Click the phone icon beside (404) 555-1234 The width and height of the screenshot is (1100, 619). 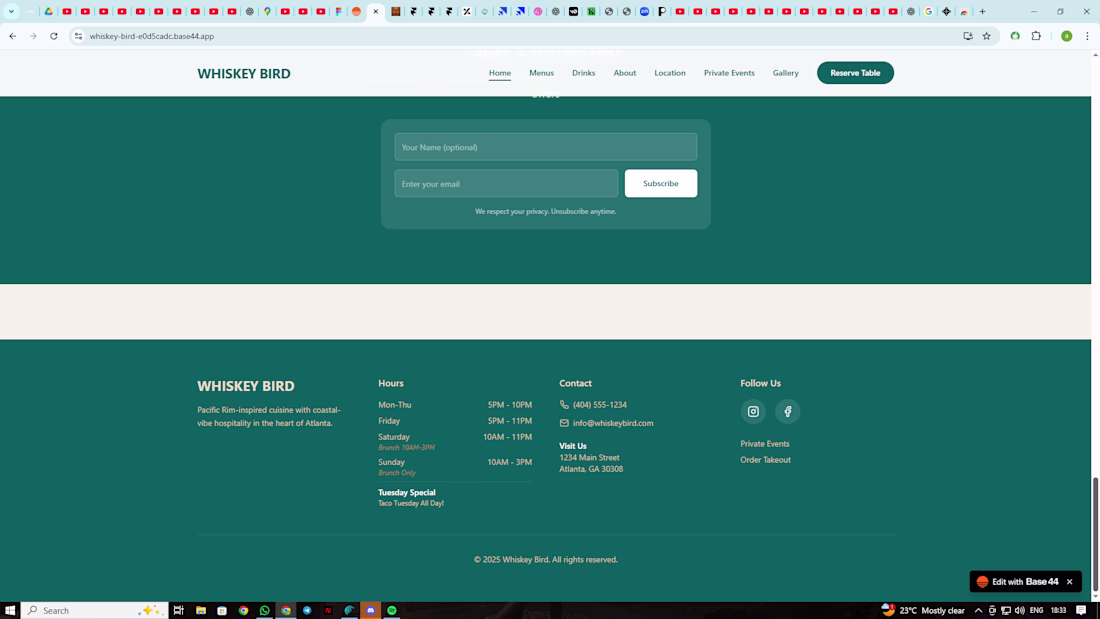click(564, 405)
